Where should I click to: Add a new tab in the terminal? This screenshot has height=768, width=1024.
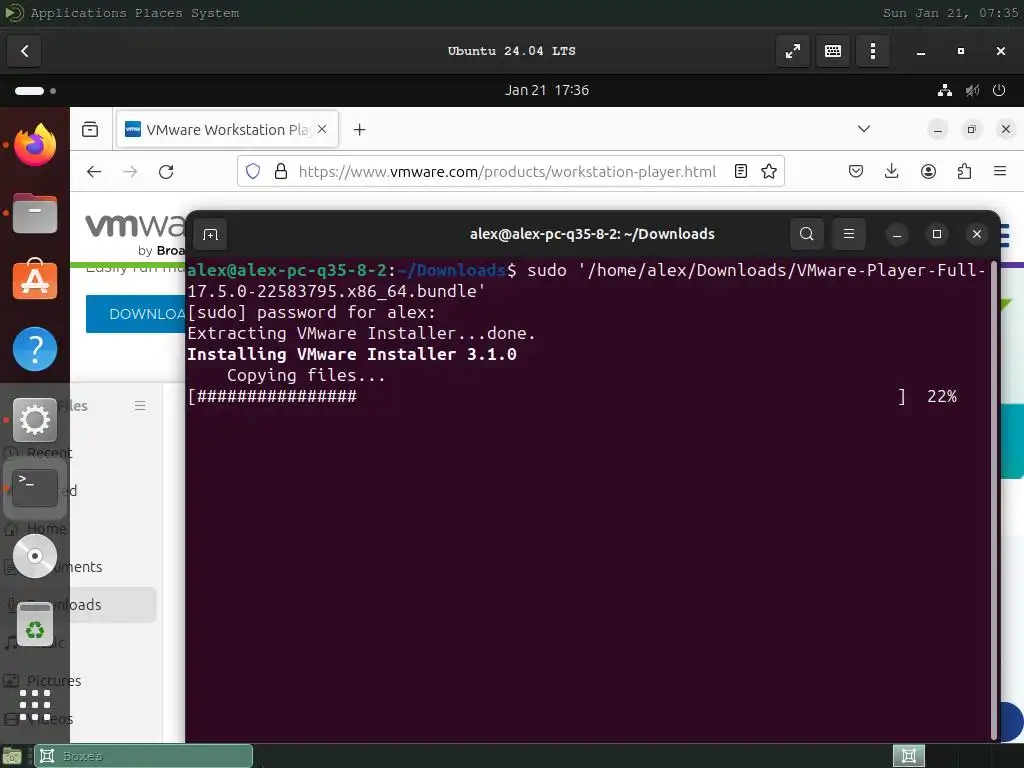coord(210,234)
